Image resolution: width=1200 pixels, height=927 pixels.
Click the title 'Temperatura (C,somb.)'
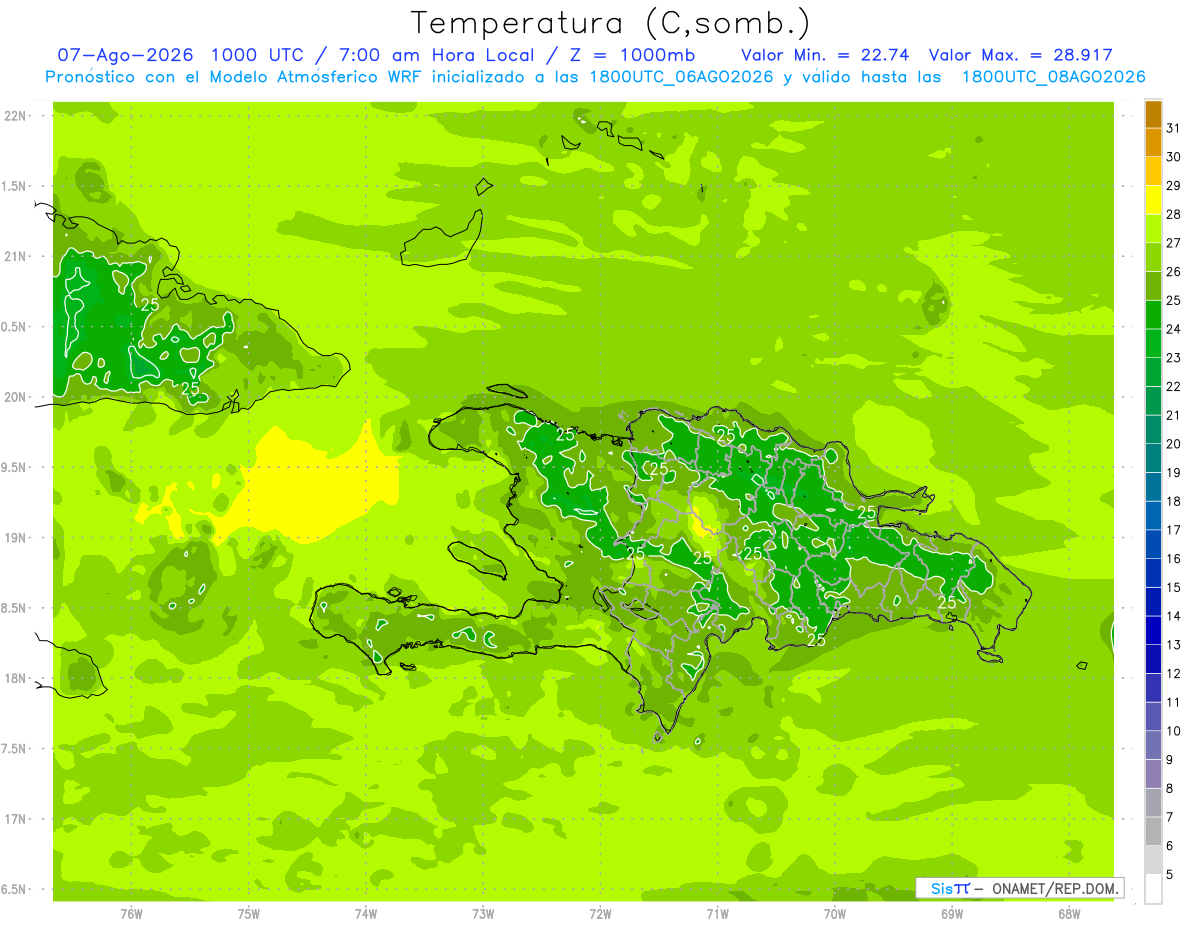610,23
